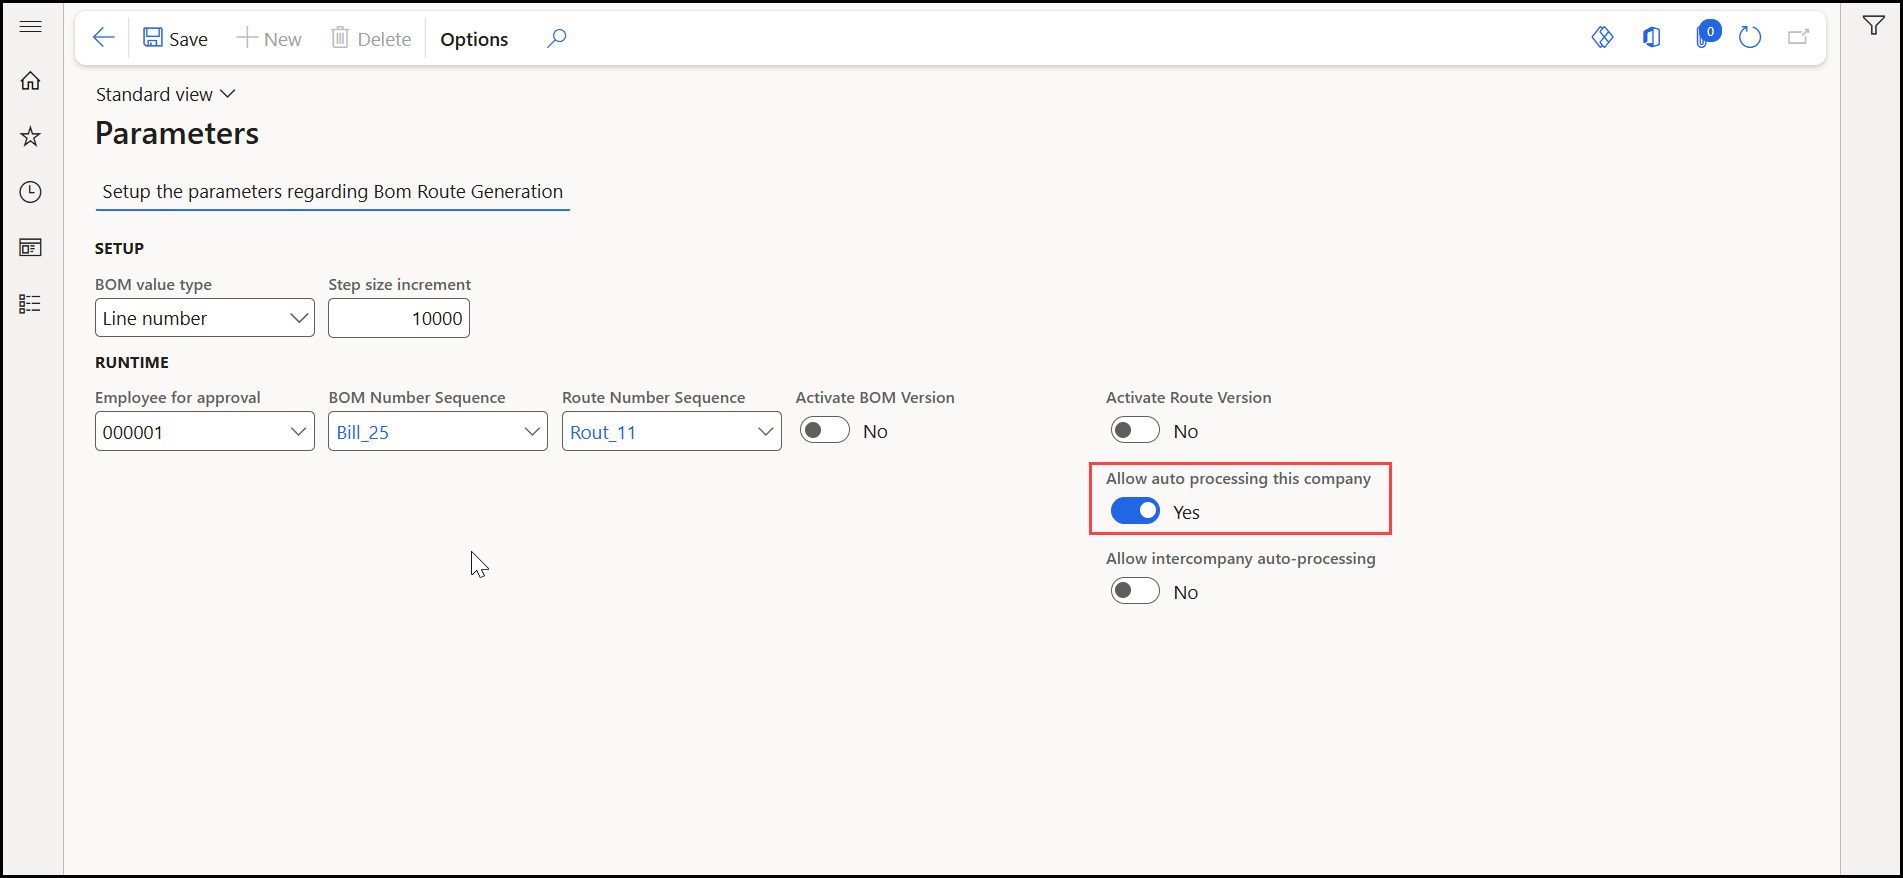This screenshot has width=1903, height=878.
Task: Open the Power Apps diamond icon
Action: click(1602, 38)
